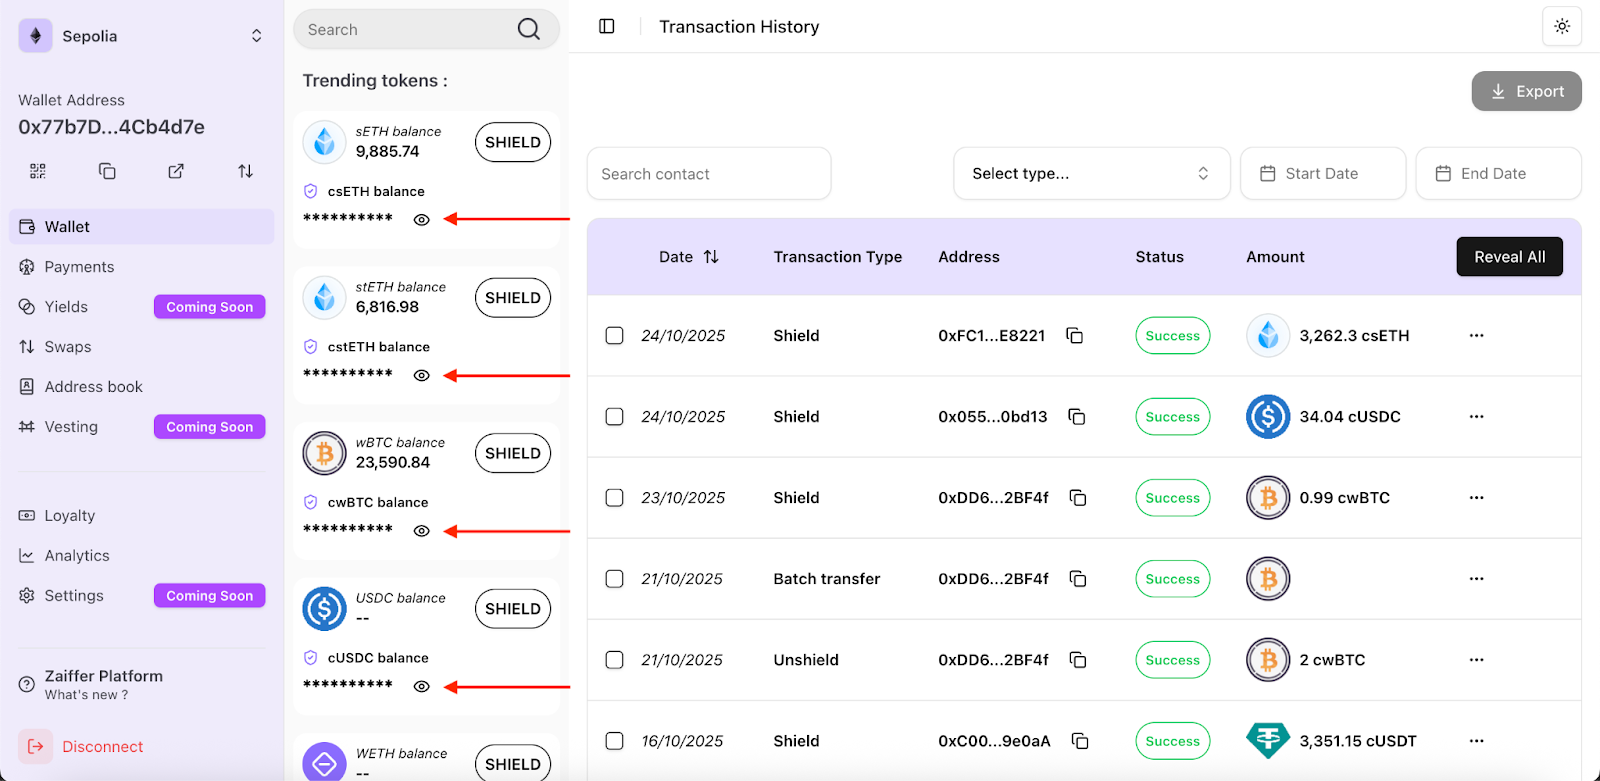Open more options for 3,262.3 csETH row
This screenshot has width=1600, height=781.
click(1477, 336)
